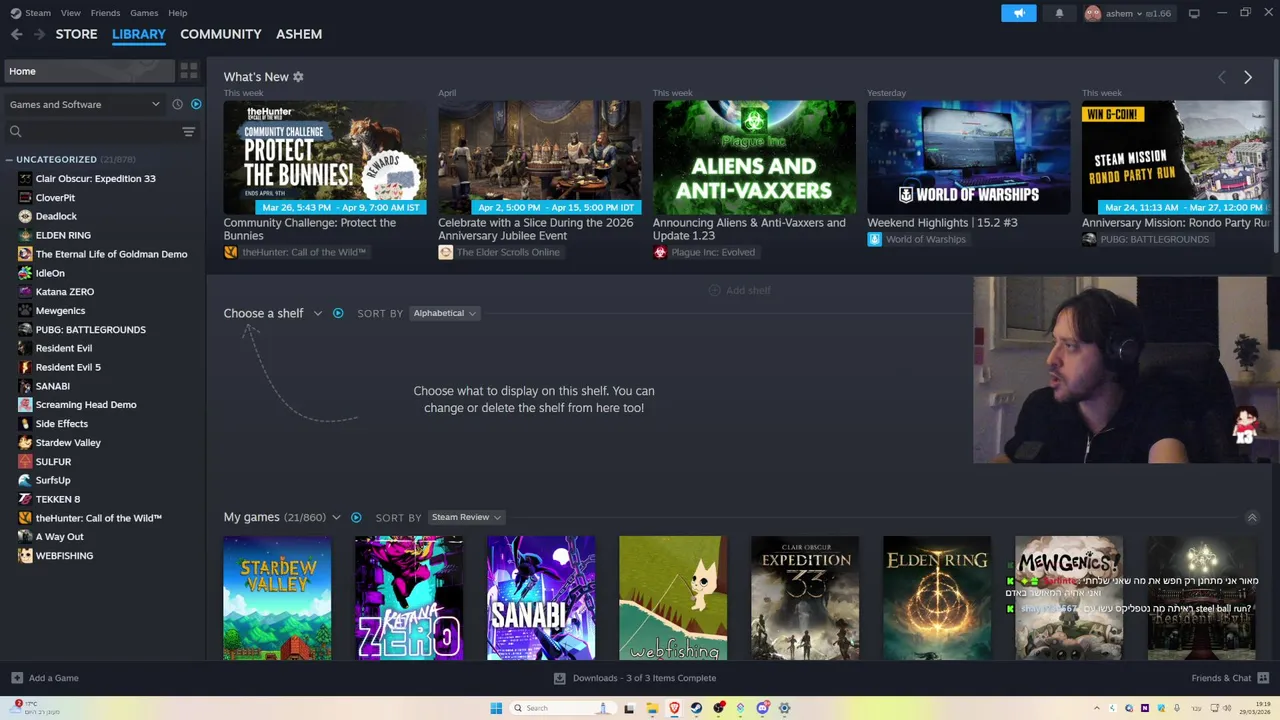Click the Windows taskbar search box
The width and height of the screenshot is (1280, 720).
[x=561, y=708]
